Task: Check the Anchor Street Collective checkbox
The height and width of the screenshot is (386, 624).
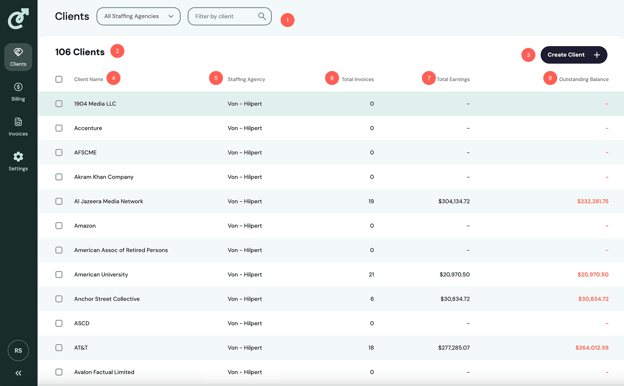Action: pos(59,299)
